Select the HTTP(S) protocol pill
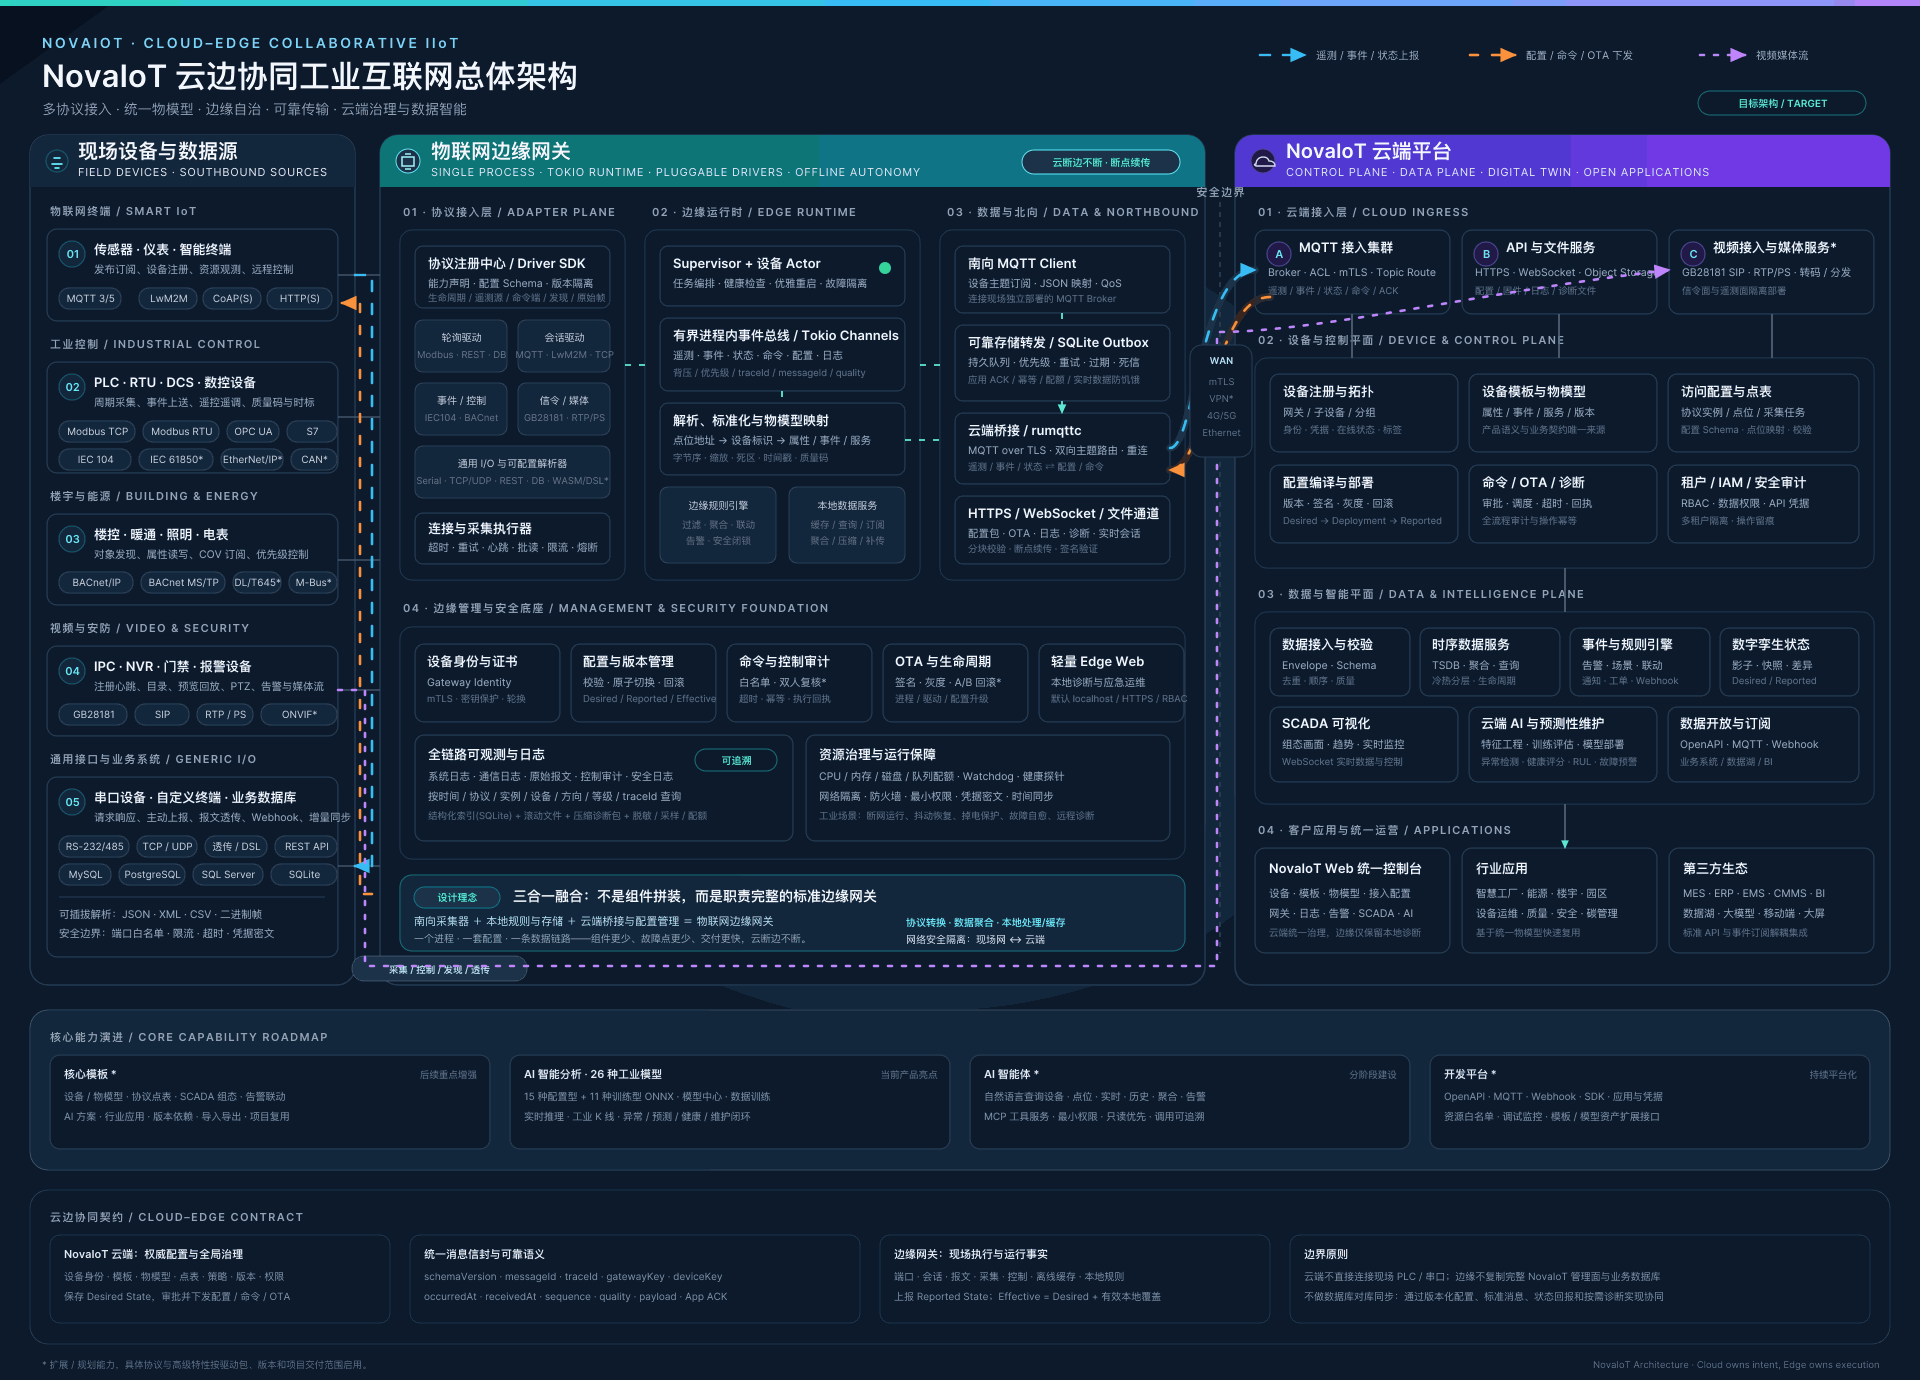Viewport: 1920px width, 1380px height. [x=300, y=298]
